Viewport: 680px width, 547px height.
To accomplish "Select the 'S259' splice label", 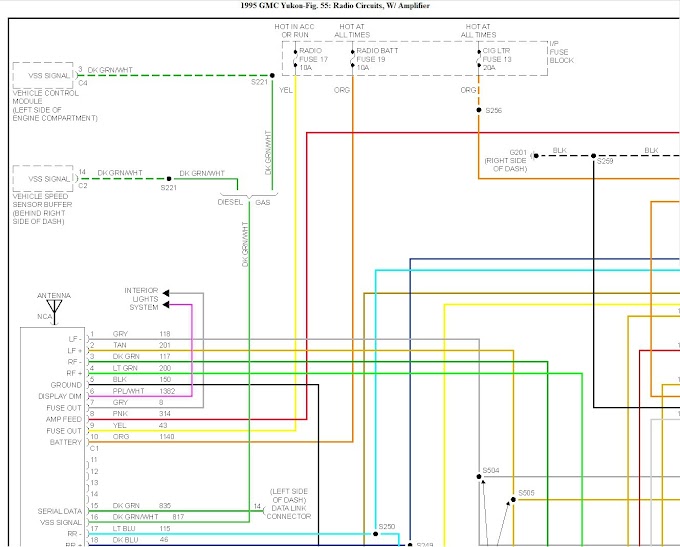I will 605,161.
